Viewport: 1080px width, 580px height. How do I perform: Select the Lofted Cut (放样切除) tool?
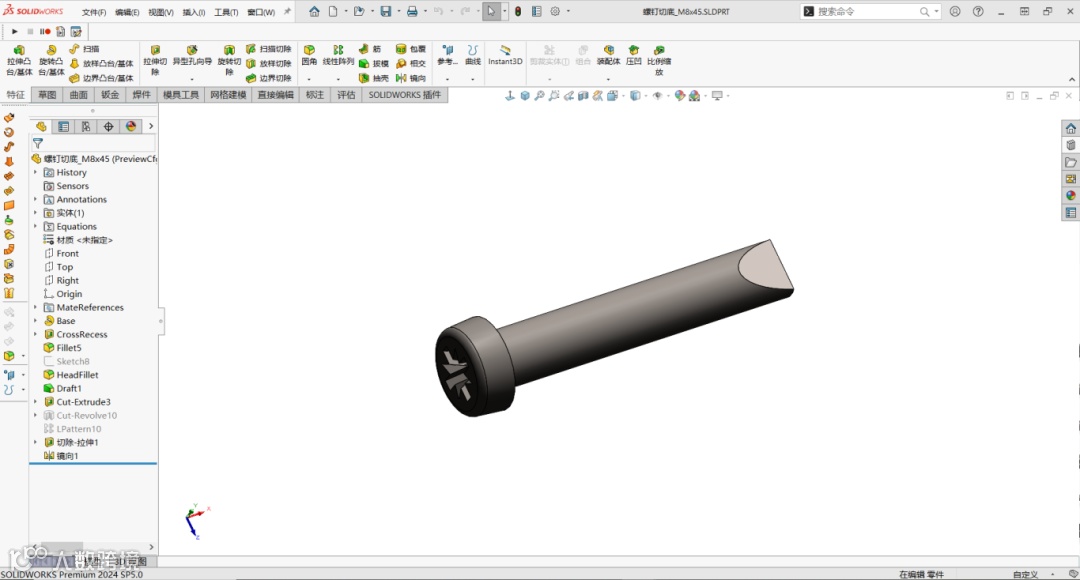point(269,63)
